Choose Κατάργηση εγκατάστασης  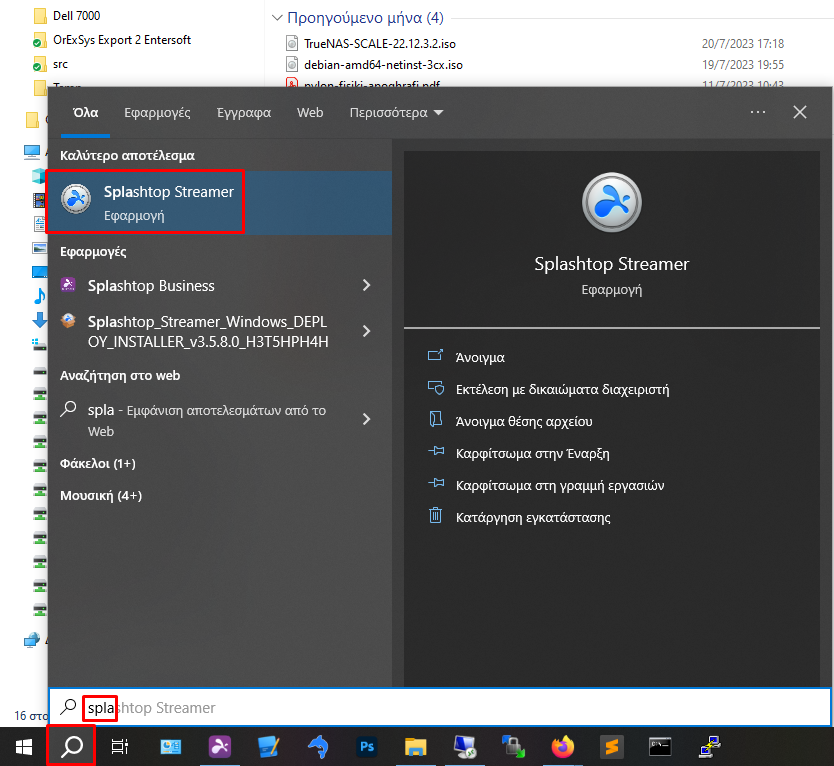[x=533, y=518]
